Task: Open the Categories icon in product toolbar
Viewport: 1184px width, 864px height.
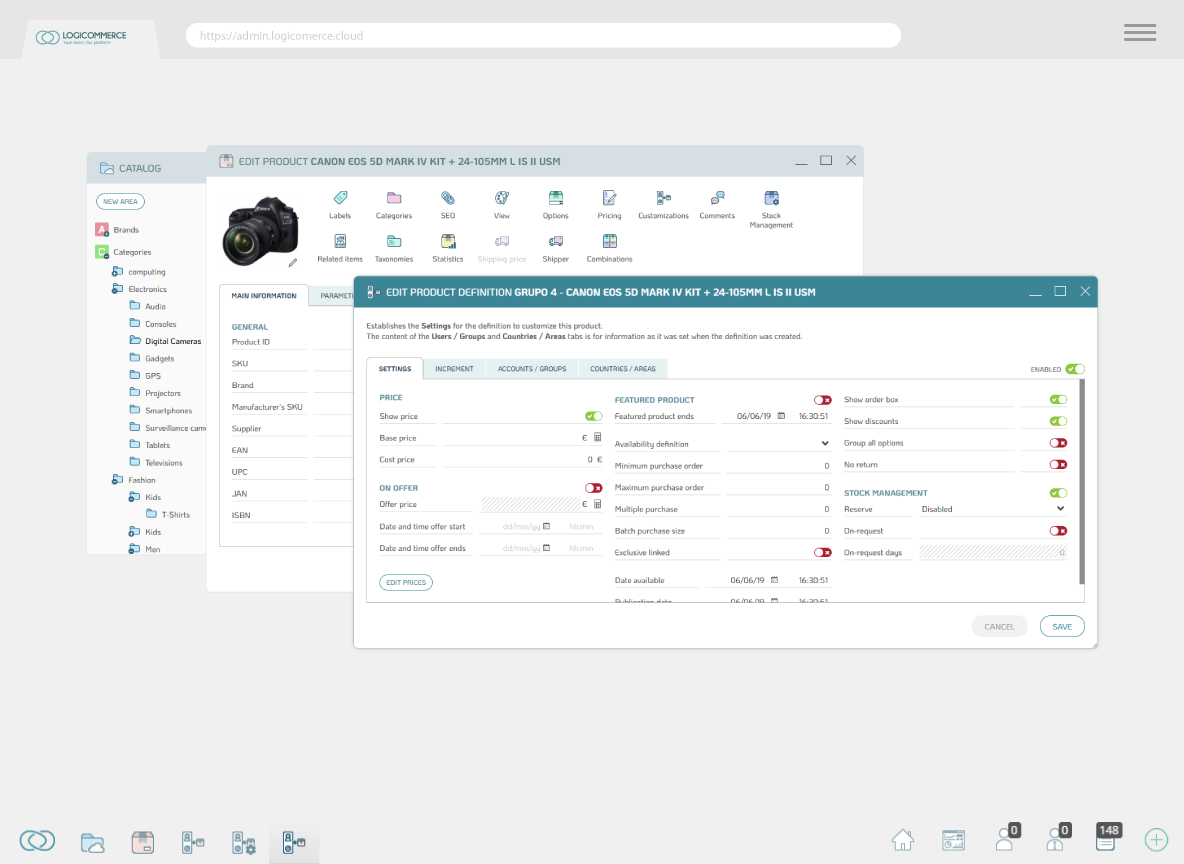Action: pyautogui.click(x=394, y=198)
